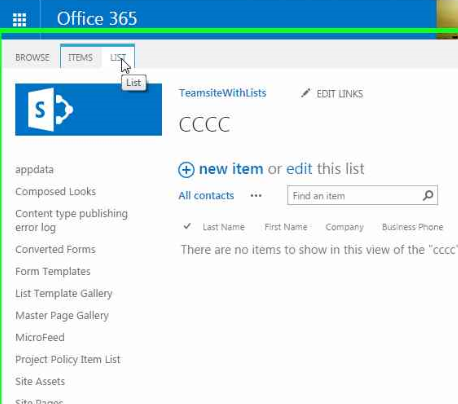Open the TeamsiteWithLists site link
The image size is (458, 404).
223,93
